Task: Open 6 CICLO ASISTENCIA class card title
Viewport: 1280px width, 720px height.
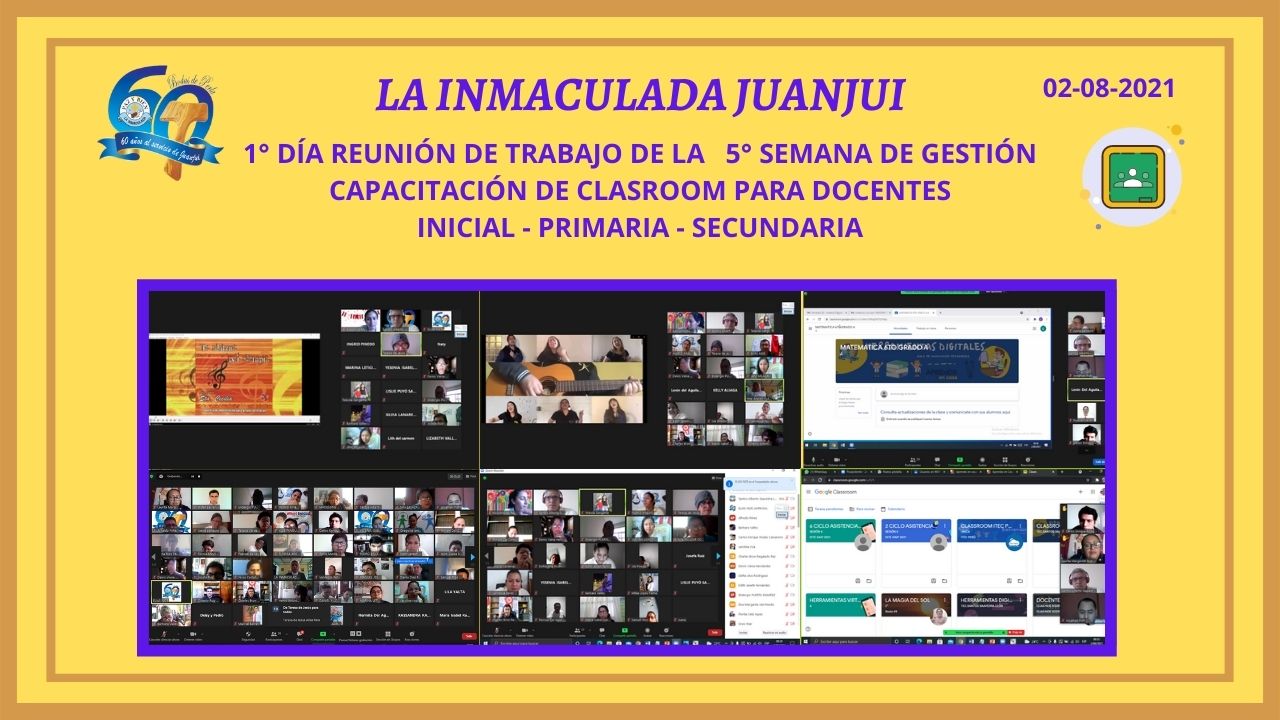Action: pyautogui.click(x=834, y=526)
